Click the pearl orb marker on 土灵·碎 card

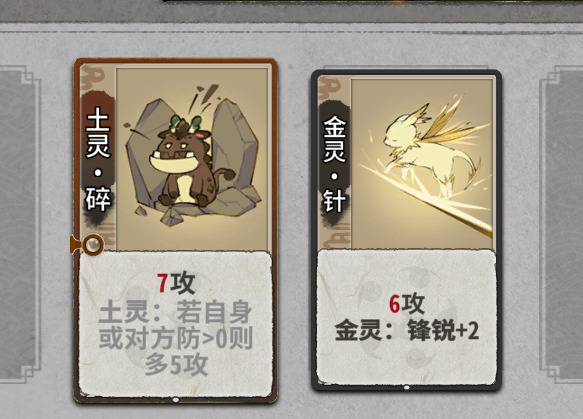coord(92,244)
